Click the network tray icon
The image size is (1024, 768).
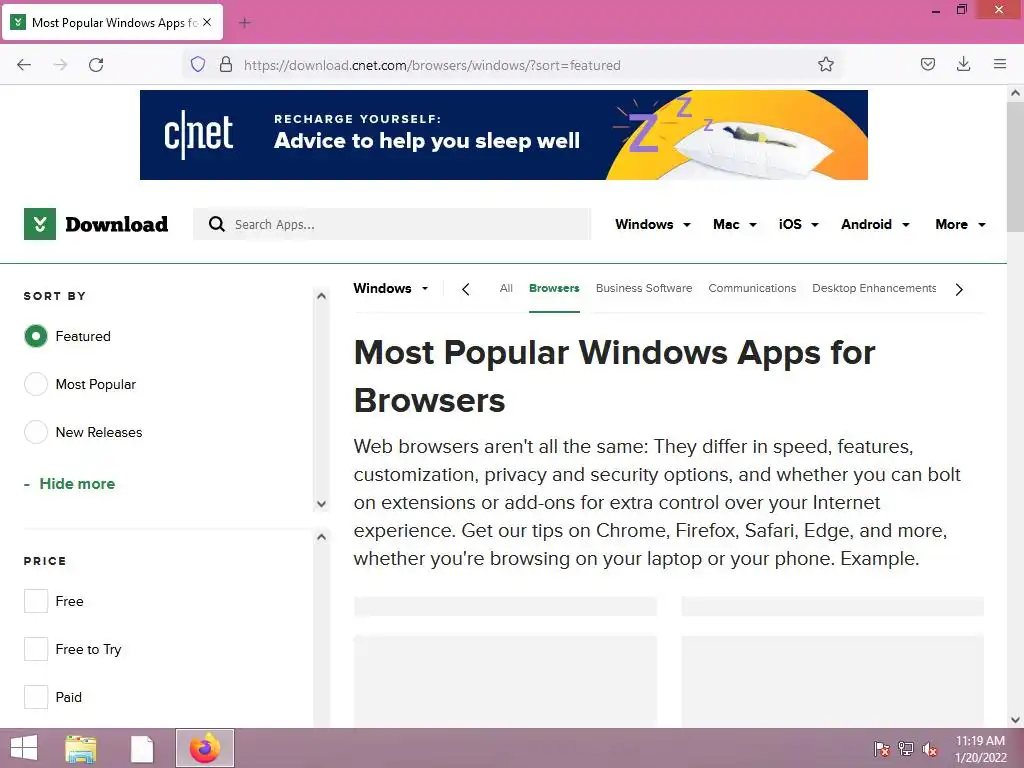coord(906,749)
